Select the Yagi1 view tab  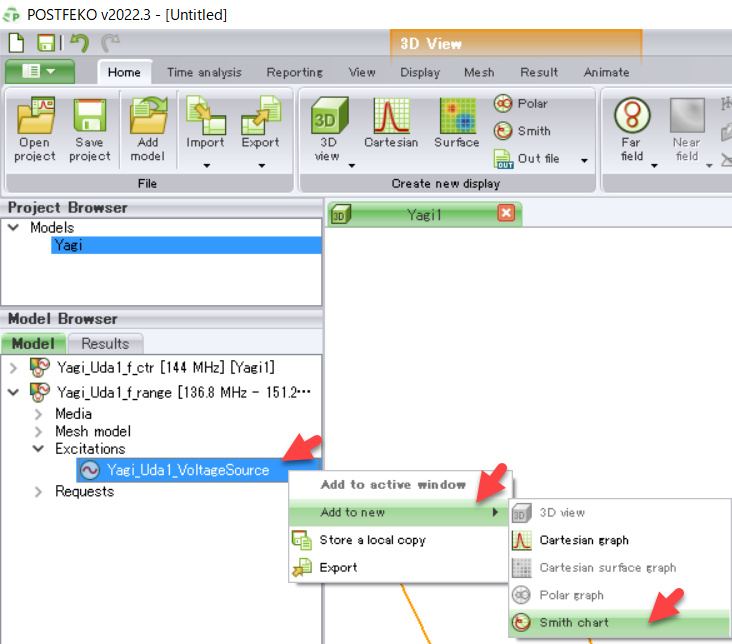coord(424,215)
